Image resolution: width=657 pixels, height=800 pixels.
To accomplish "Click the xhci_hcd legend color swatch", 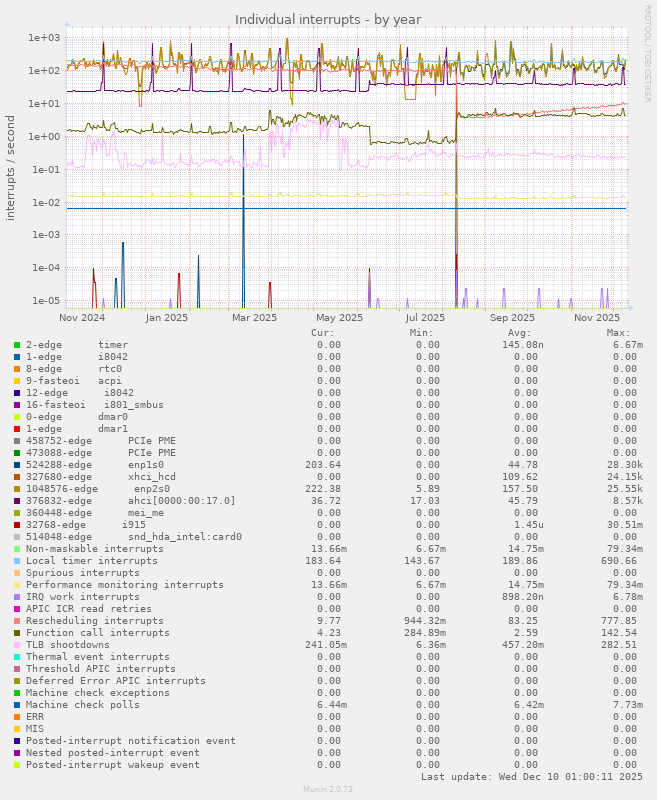I will pos(17,476).
